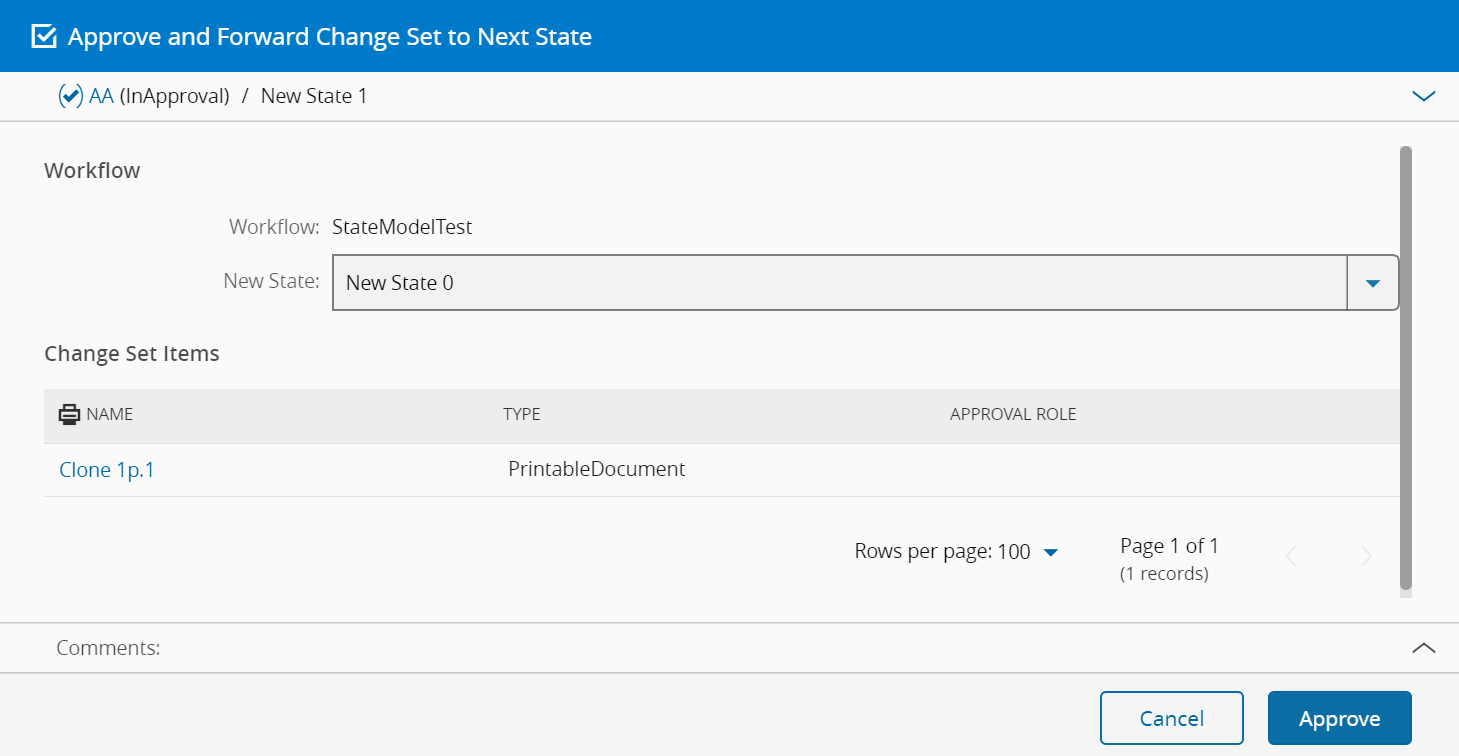Open the AA change set link
Viewport: 1459px width, 756px height.
[101, 96]
